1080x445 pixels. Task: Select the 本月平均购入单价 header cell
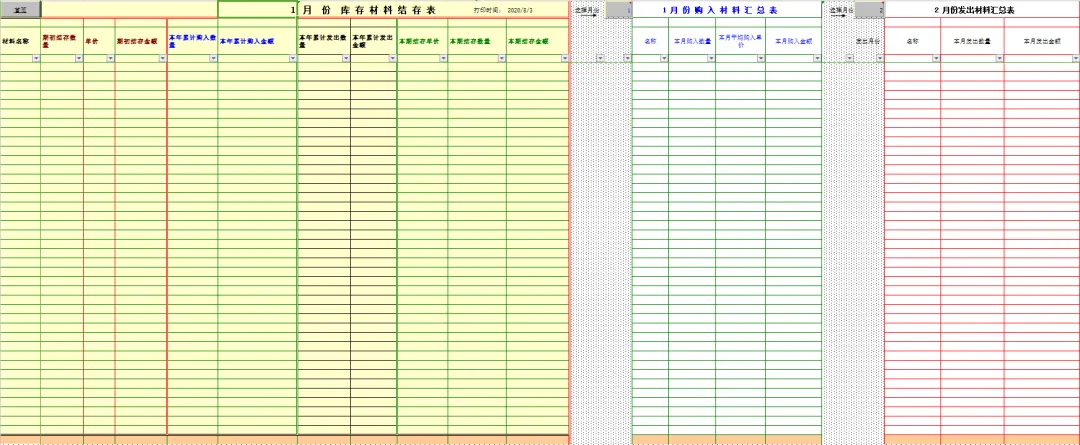click(x=740, y=41)
